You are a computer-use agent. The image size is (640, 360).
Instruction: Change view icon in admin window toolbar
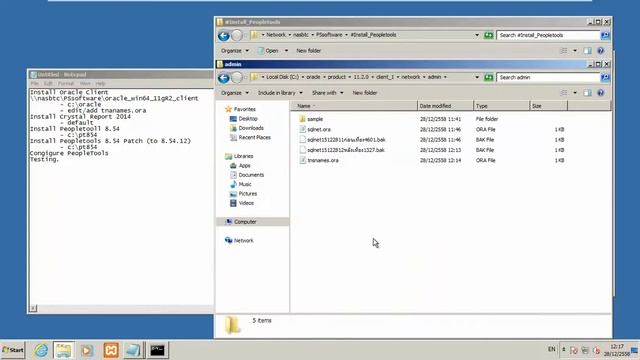[564, 93]
